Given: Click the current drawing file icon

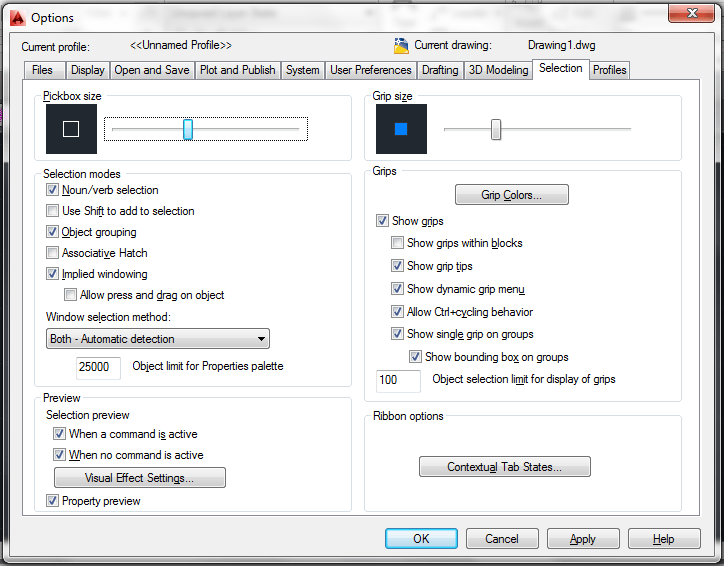Looking at the screenshot, I should click(401, 46).
